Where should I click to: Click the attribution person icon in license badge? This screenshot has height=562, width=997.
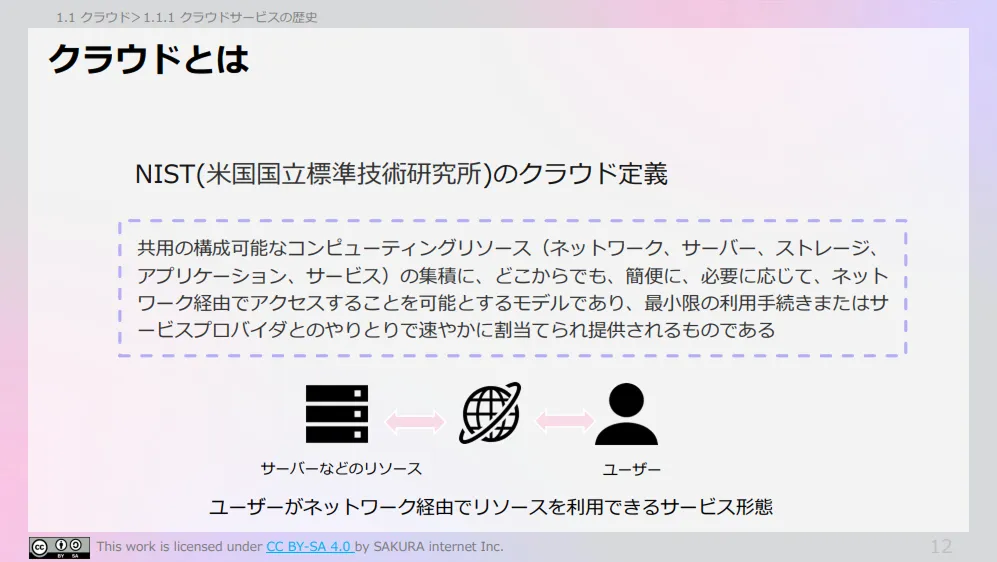(61, 545)
